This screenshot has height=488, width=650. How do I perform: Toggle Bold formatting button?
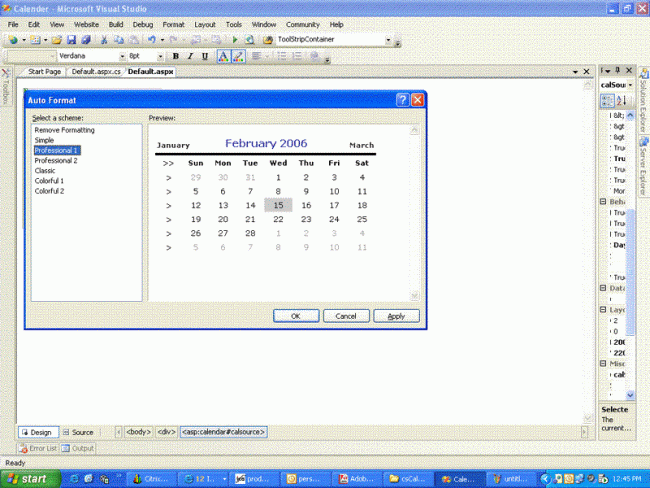click(176, 56)
